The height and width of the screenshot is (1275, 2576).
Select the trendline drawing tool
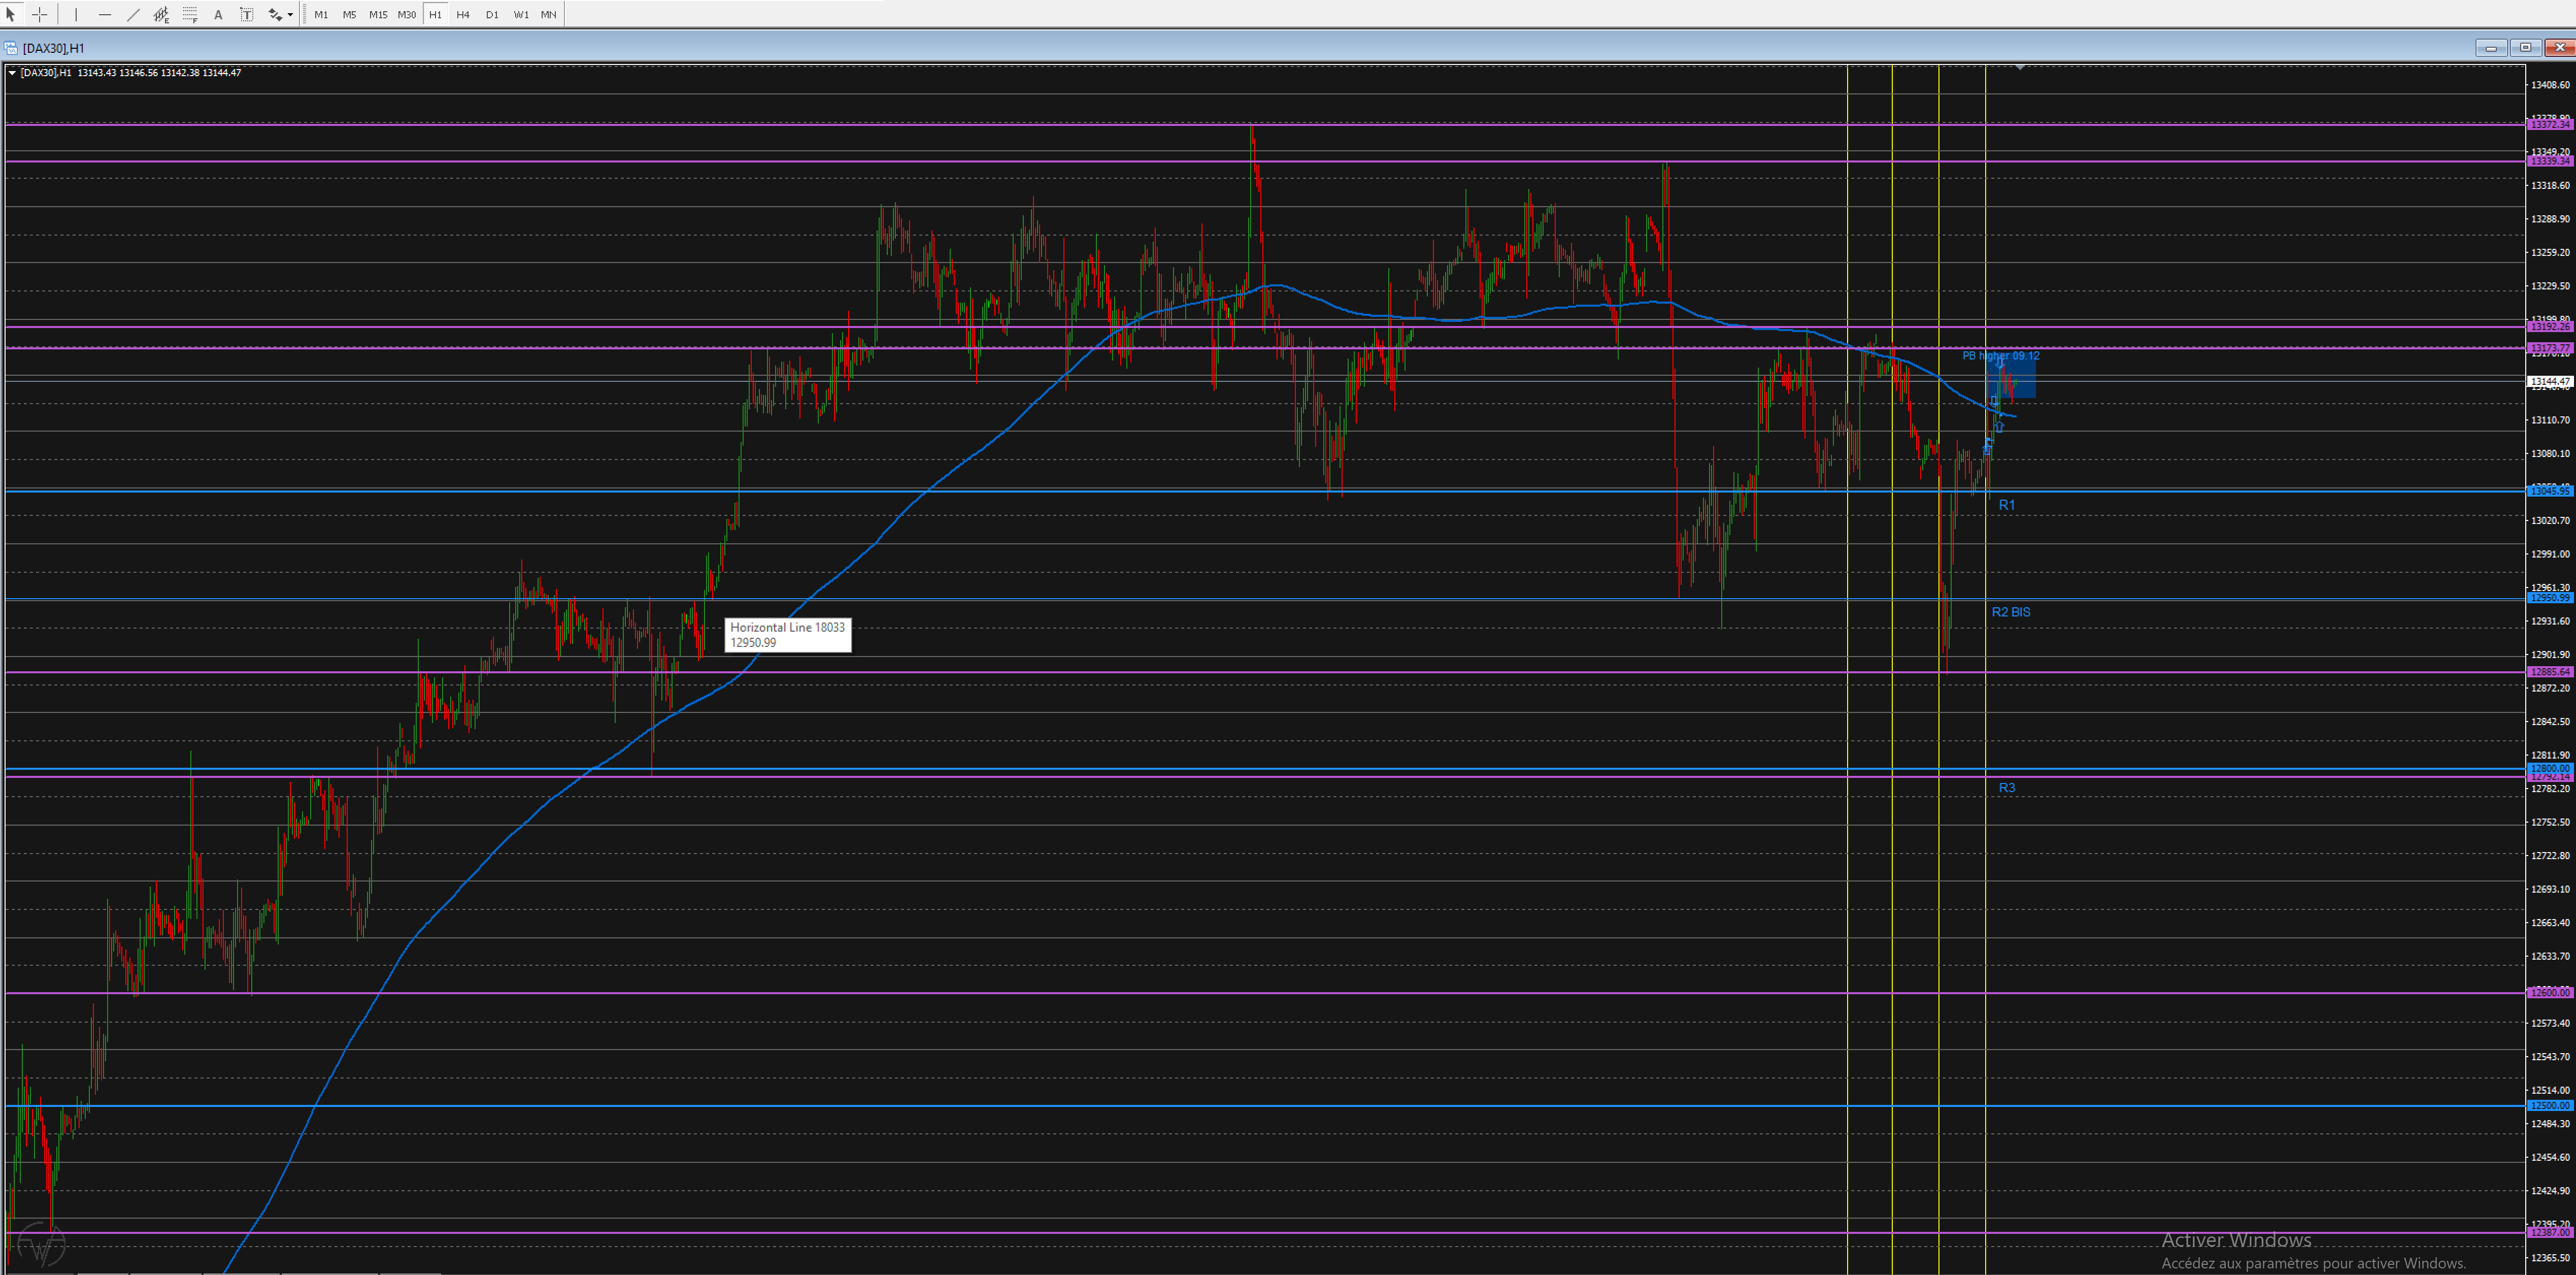tap(133, 14)
